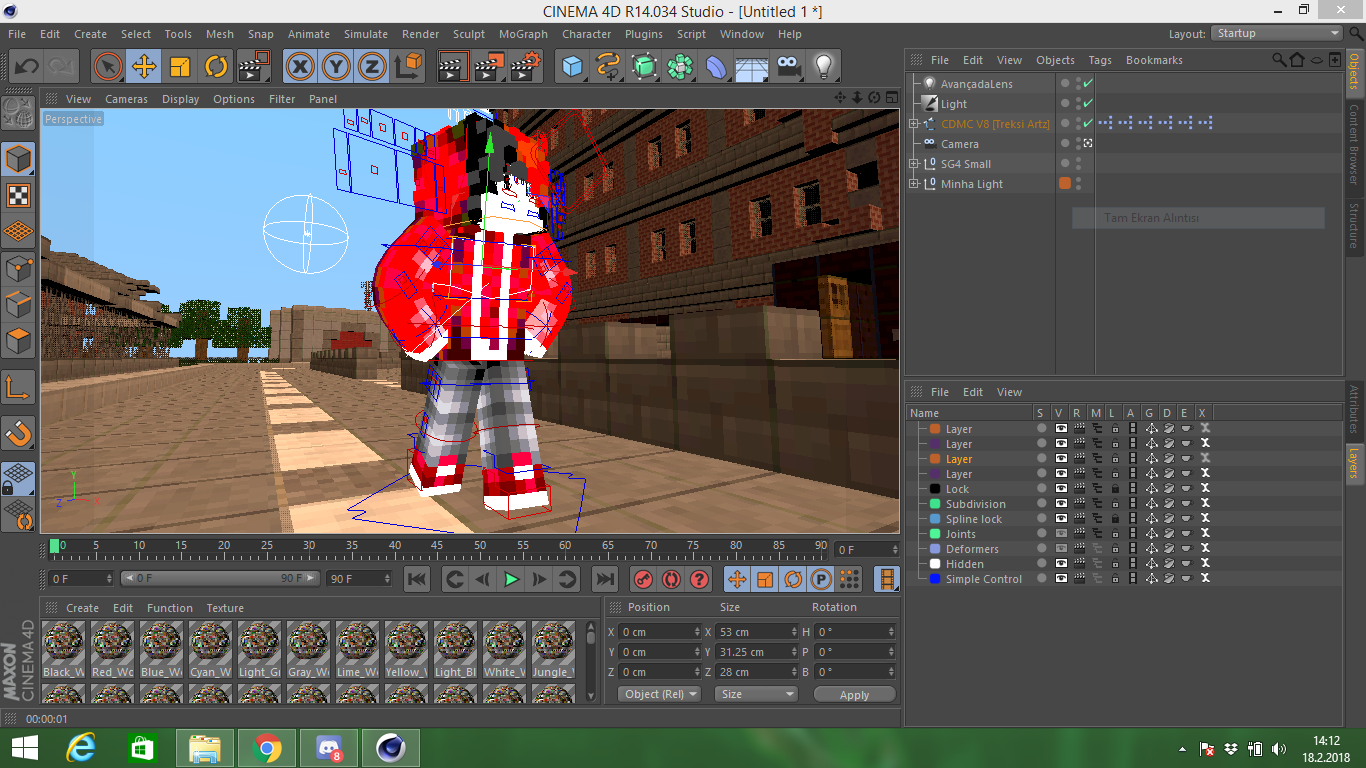
Task: Open Google Chrome from taskbar
Action: (x=267, y=748)
